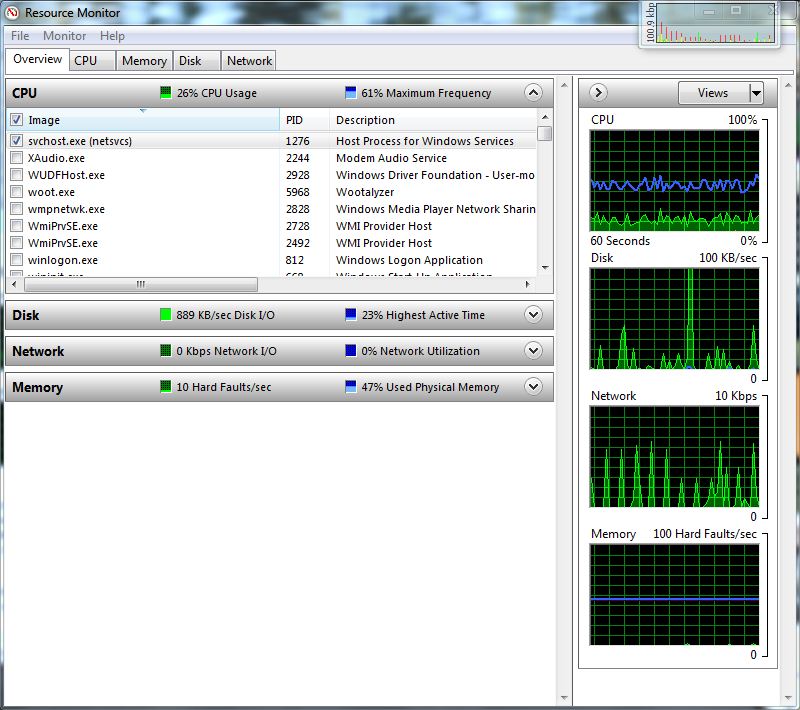Check the XAudio.exe checkbox

pos(16,158)
